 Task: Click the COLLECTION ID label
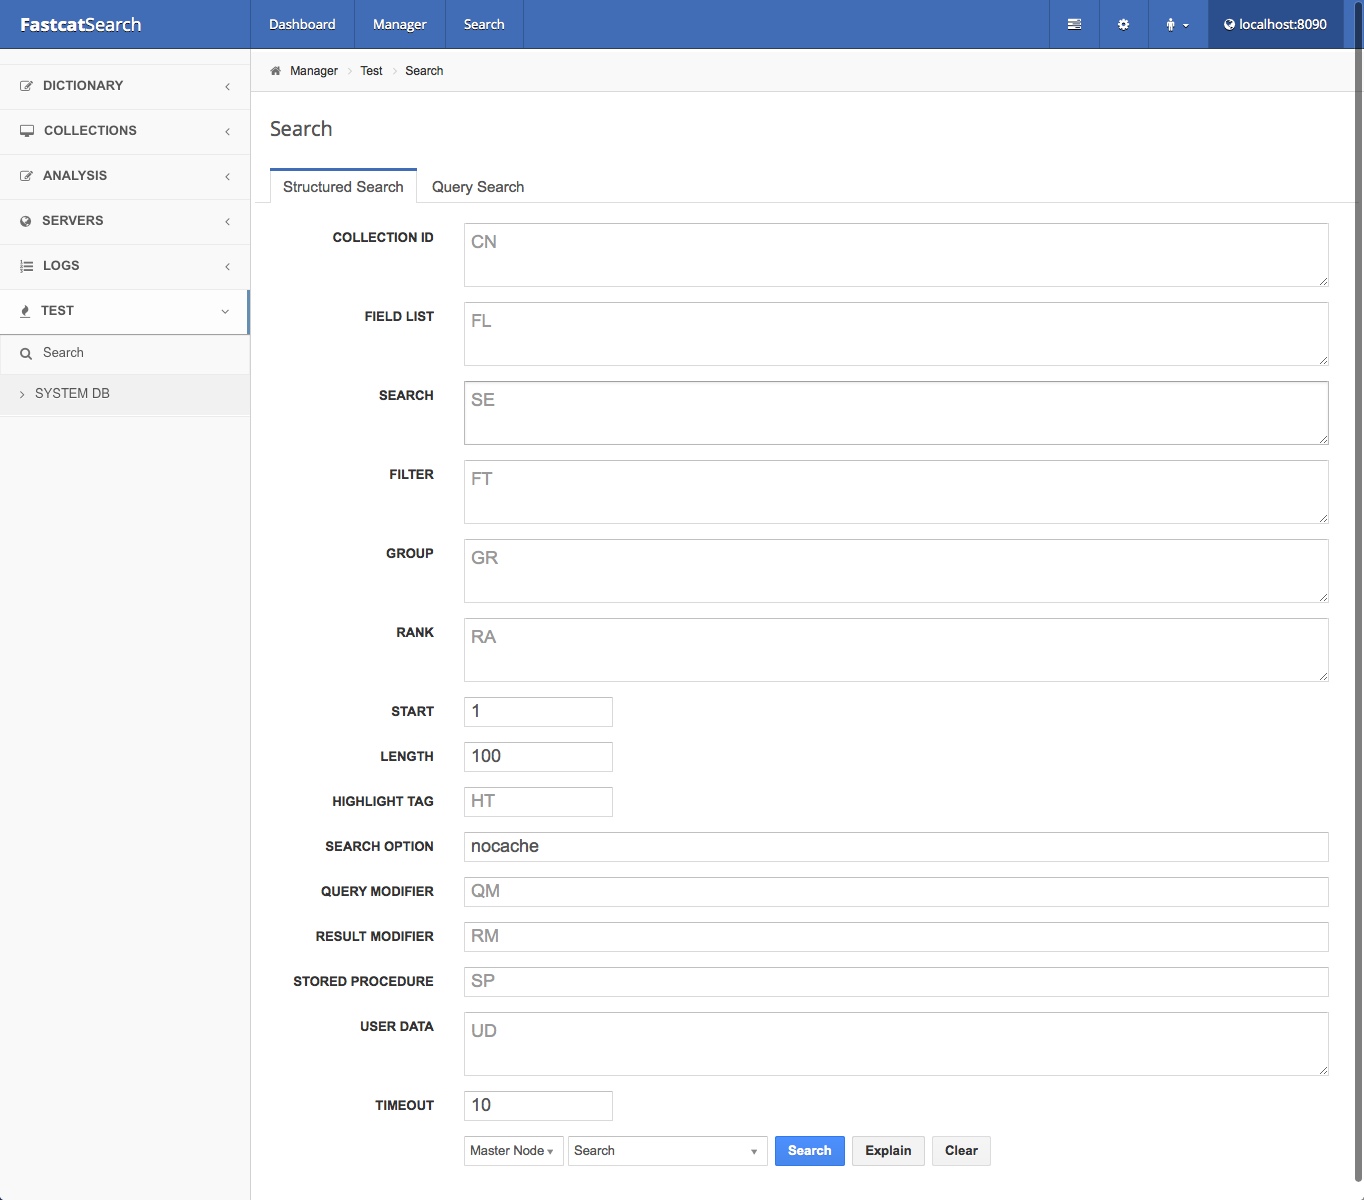pos(383,238)
